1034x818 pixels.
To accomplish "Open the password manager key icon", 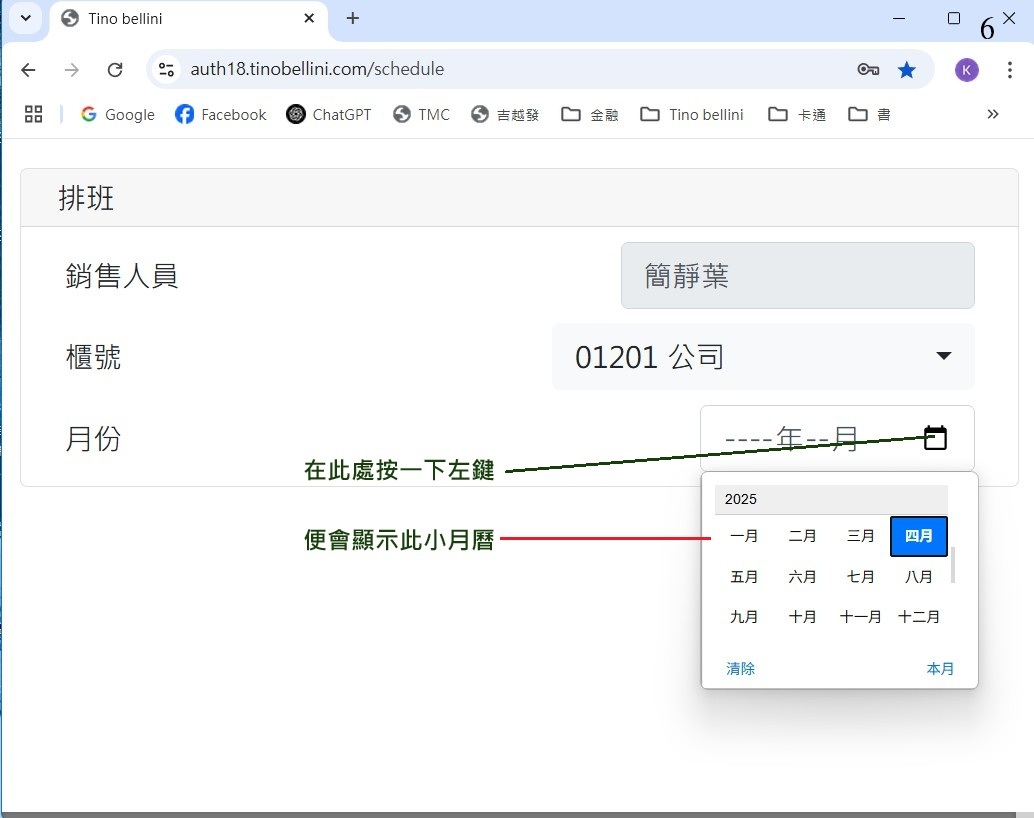I will pyautogui.click(x=868, y=69).
